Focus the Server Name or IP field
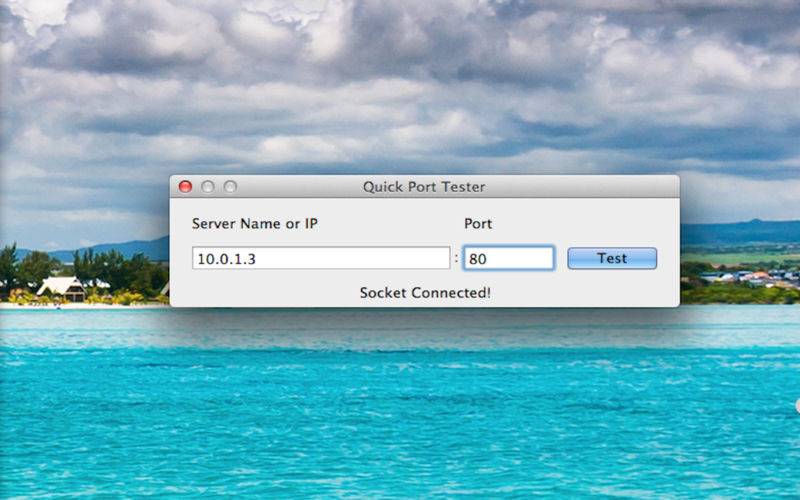Image resolution: width=800 pixels, height=500 pixels. pyautogui.click(x=321, y=258)
